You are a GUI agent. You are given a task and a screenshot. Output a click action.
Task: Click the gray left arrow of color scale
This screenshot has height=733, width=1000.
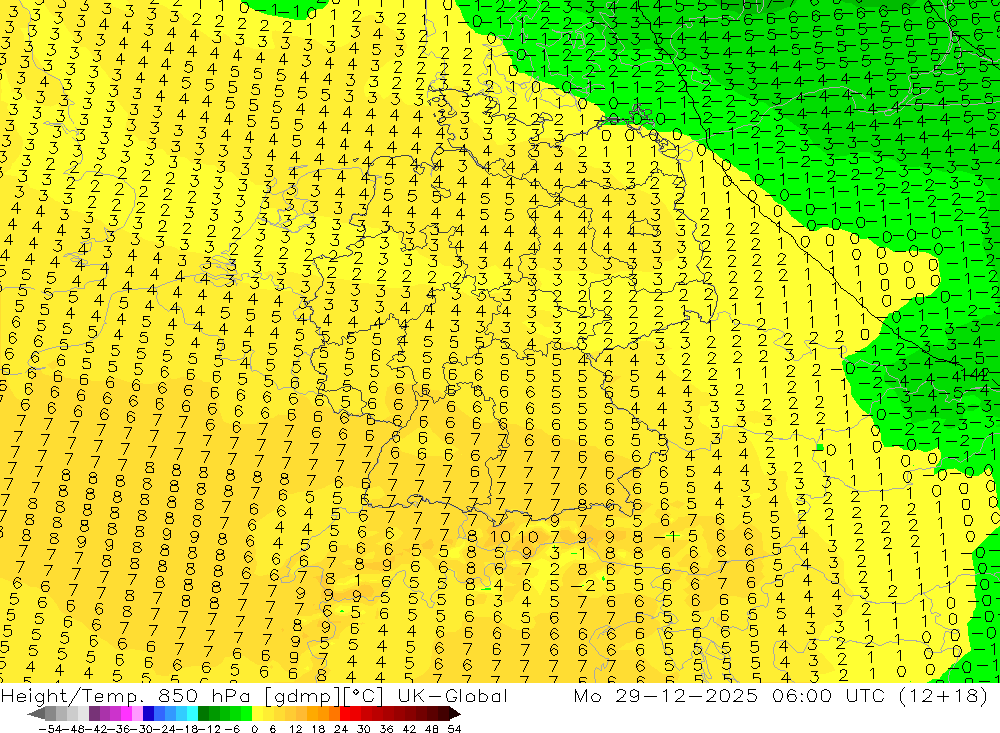click(36, 713)
